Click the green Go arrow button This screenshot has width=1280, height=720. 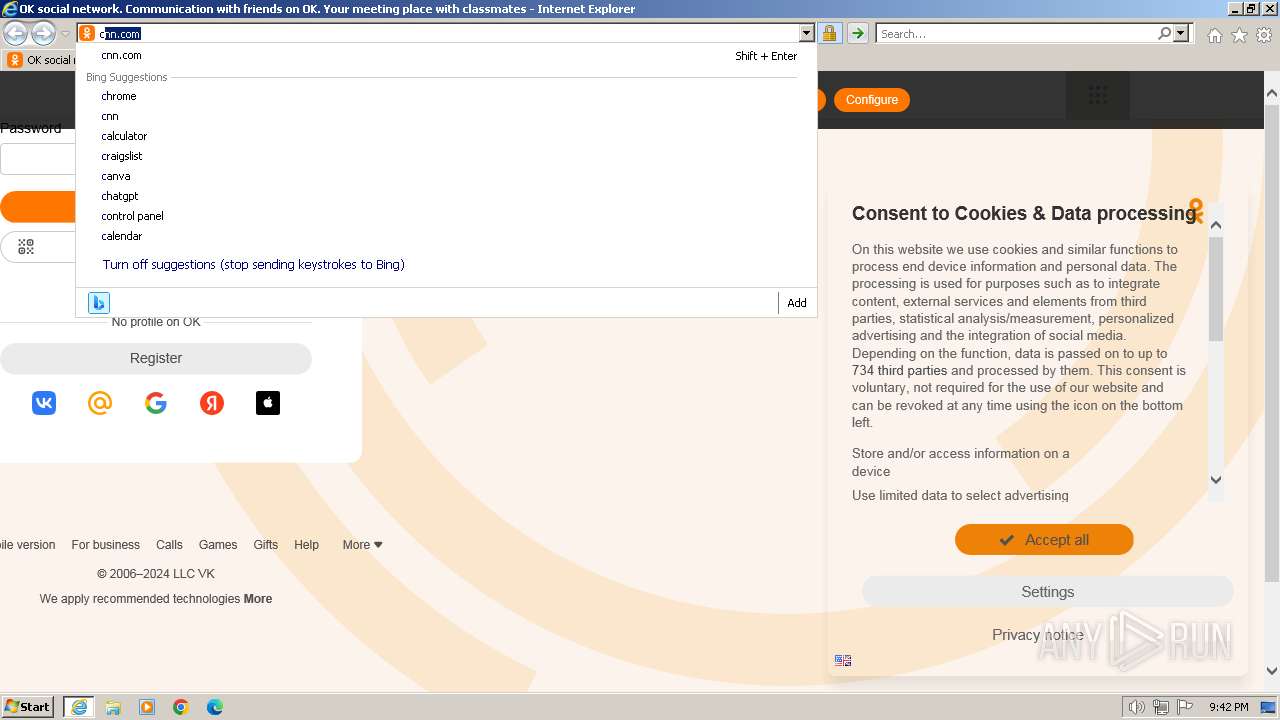858,33
